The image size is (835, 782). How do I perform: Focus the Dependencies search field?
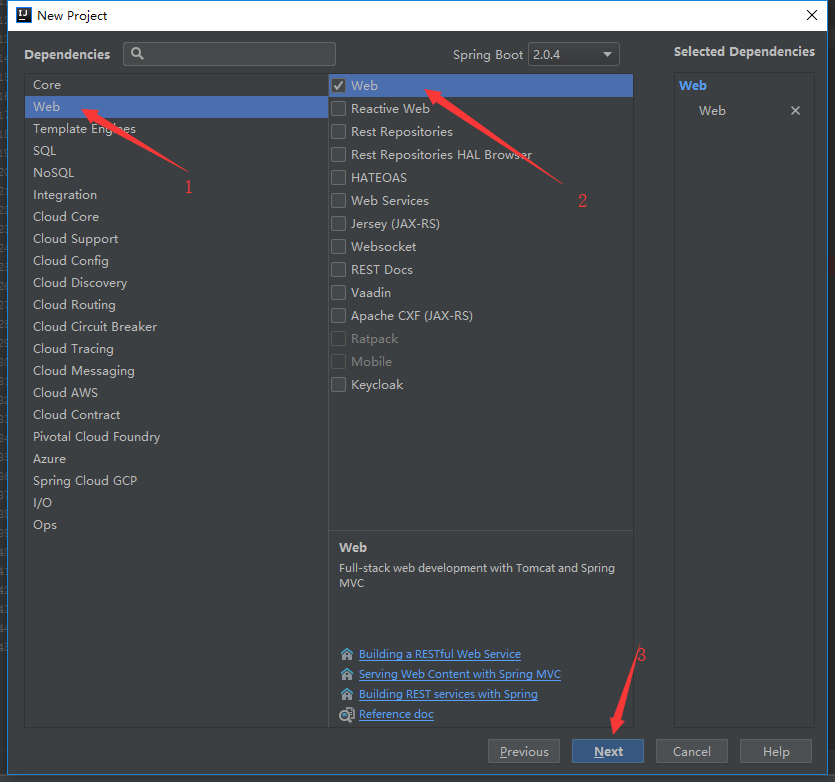point(230,54)
